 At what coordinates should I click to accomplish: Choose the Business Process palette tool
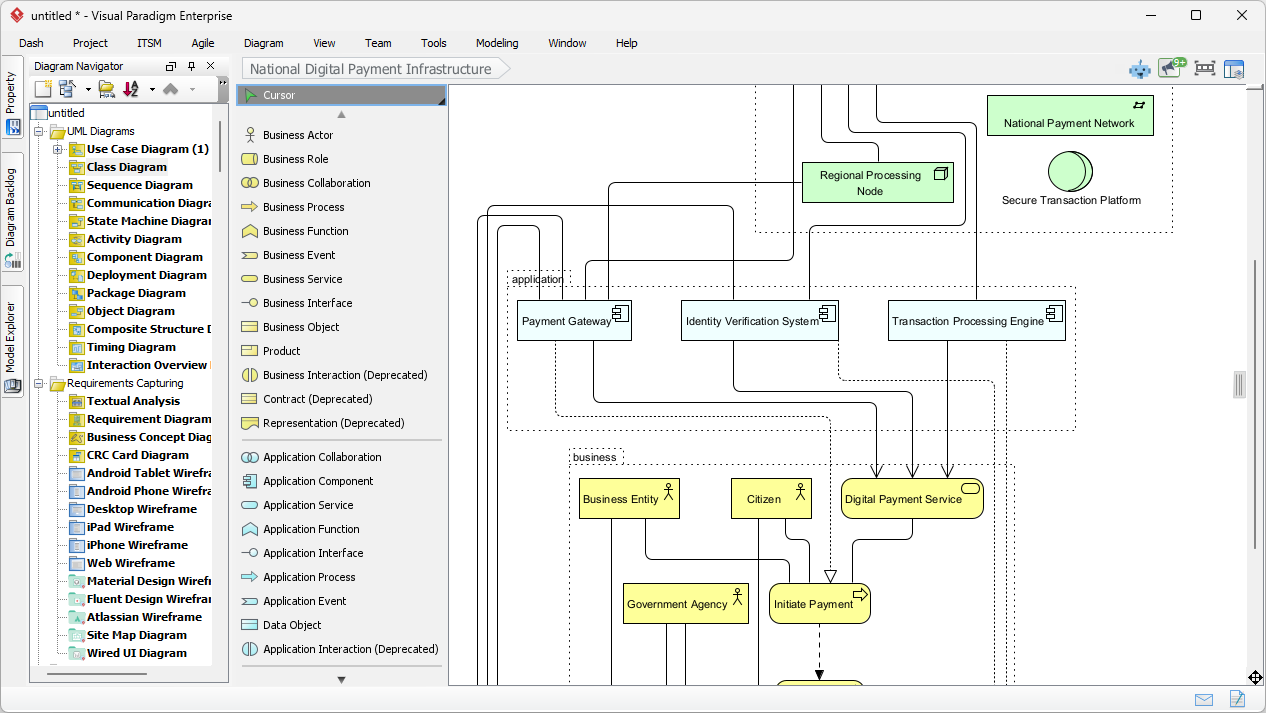[303, 207]
